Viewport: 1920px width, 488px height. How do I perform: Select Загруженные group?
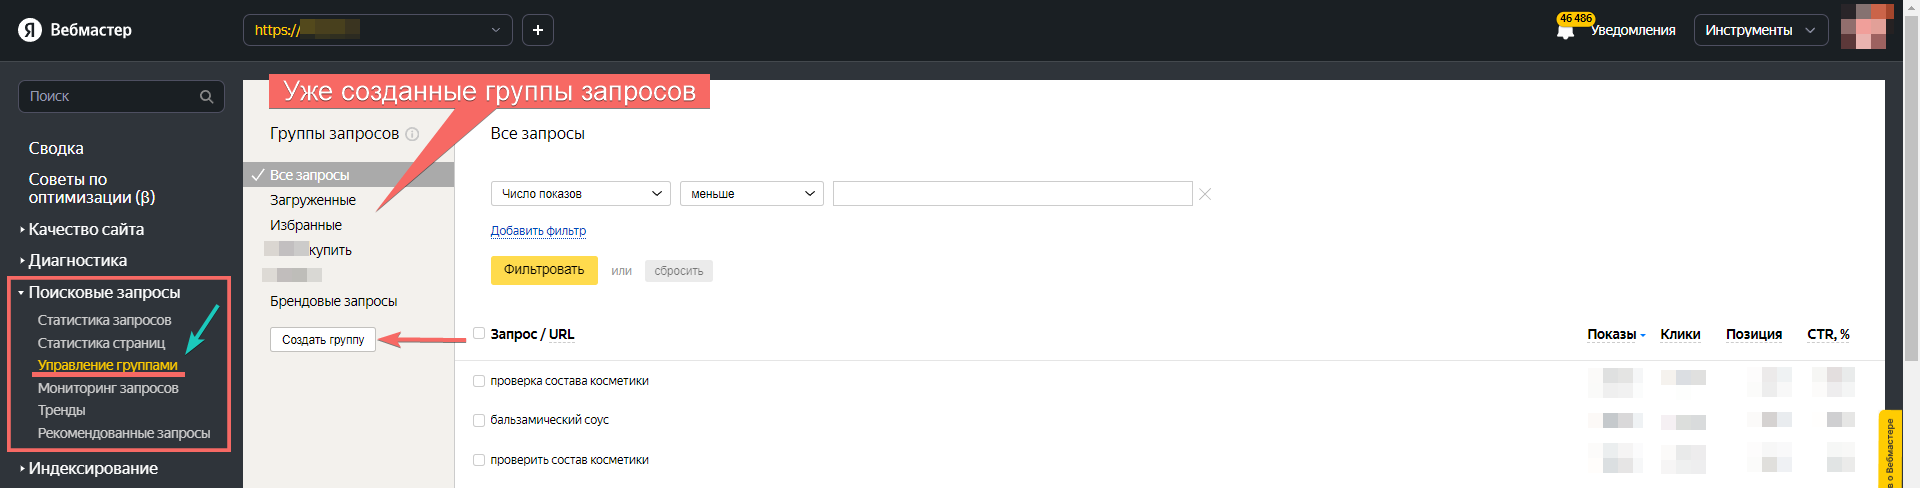[313, 200]
